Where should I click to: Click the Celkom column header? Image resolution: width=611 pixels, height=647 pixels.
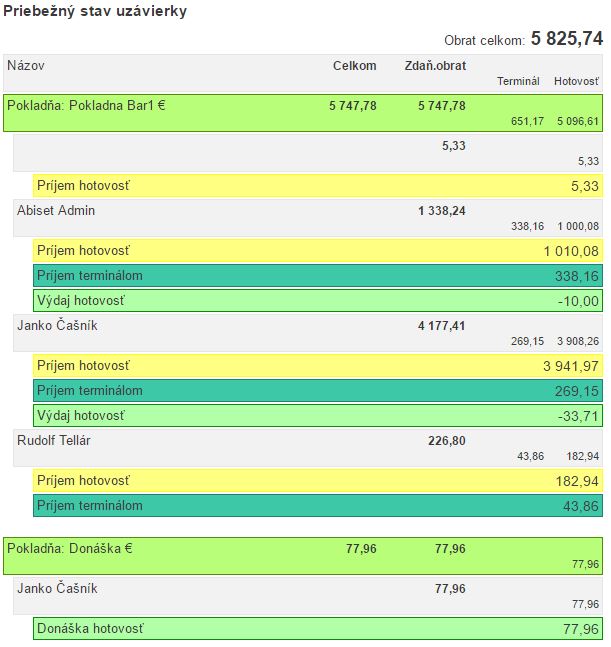tap(354, 66)
